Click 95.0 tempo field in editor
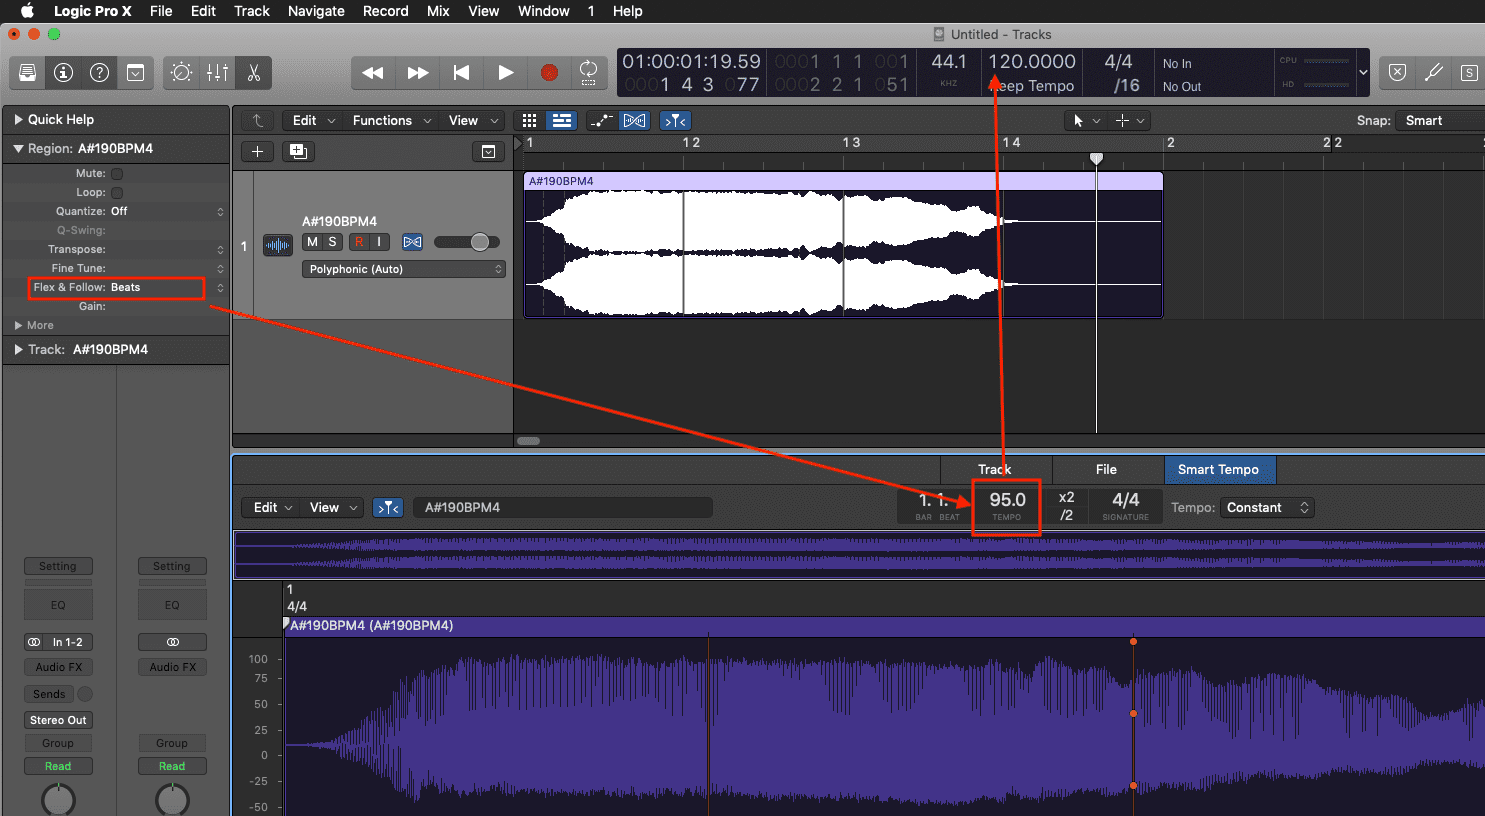This screenshot has width=1485, height=816. (1007, 501)
